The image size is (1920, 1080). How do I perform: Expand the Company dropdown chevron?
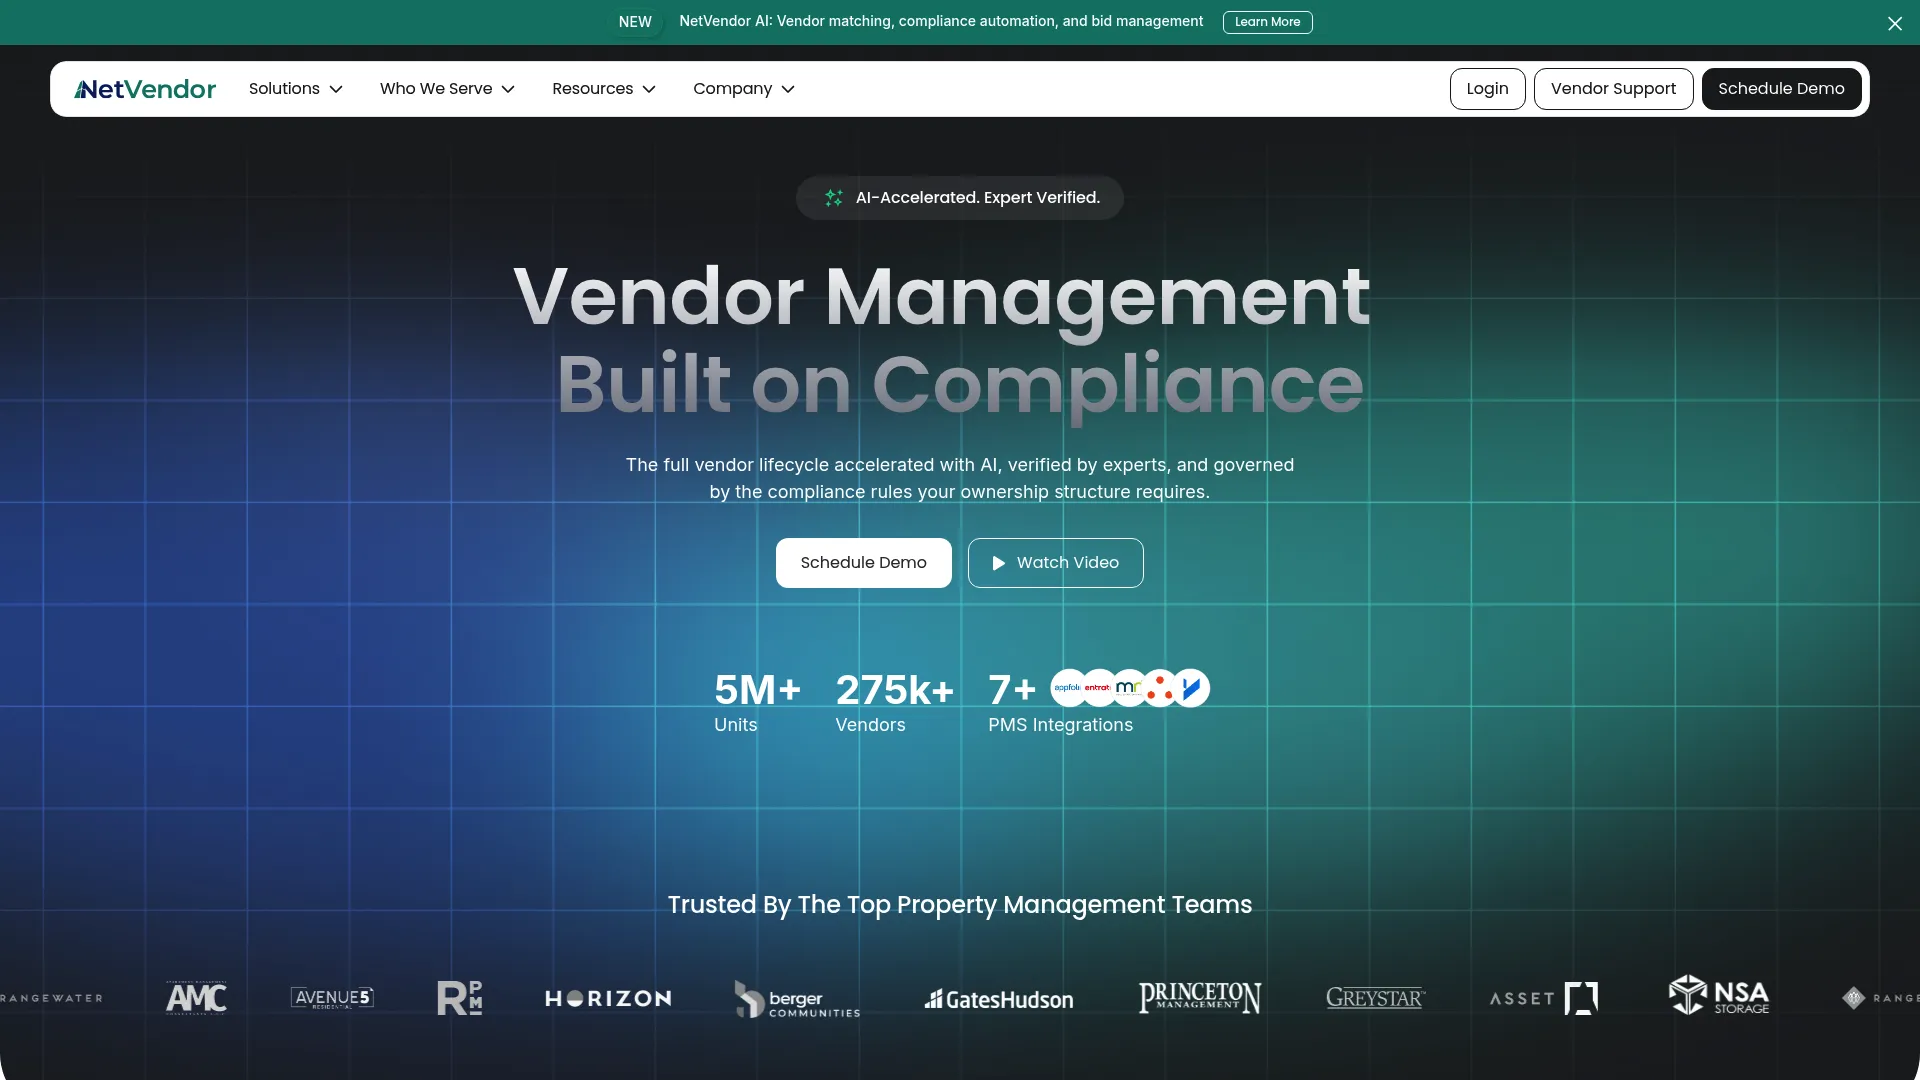click(x=788, y=89)
